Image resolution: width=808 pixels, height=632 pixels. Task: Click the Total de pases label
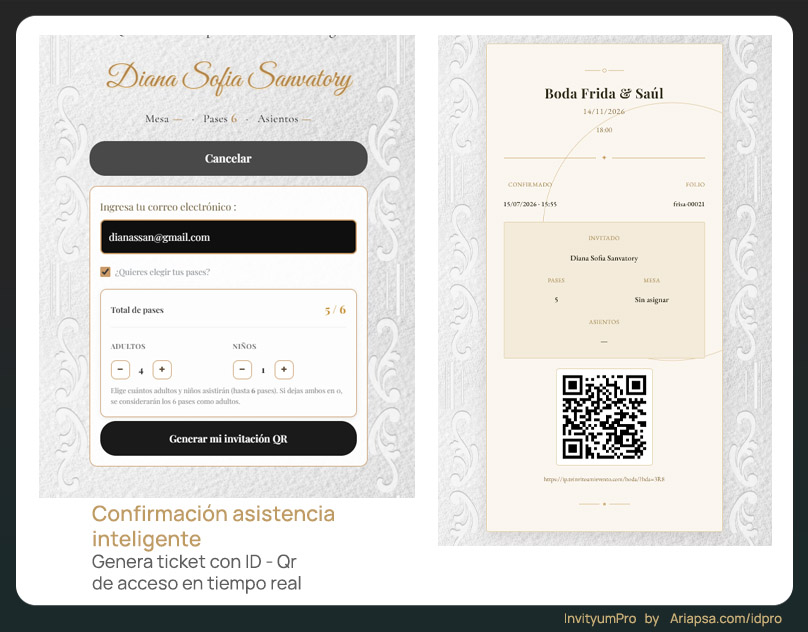click(137, 310)
